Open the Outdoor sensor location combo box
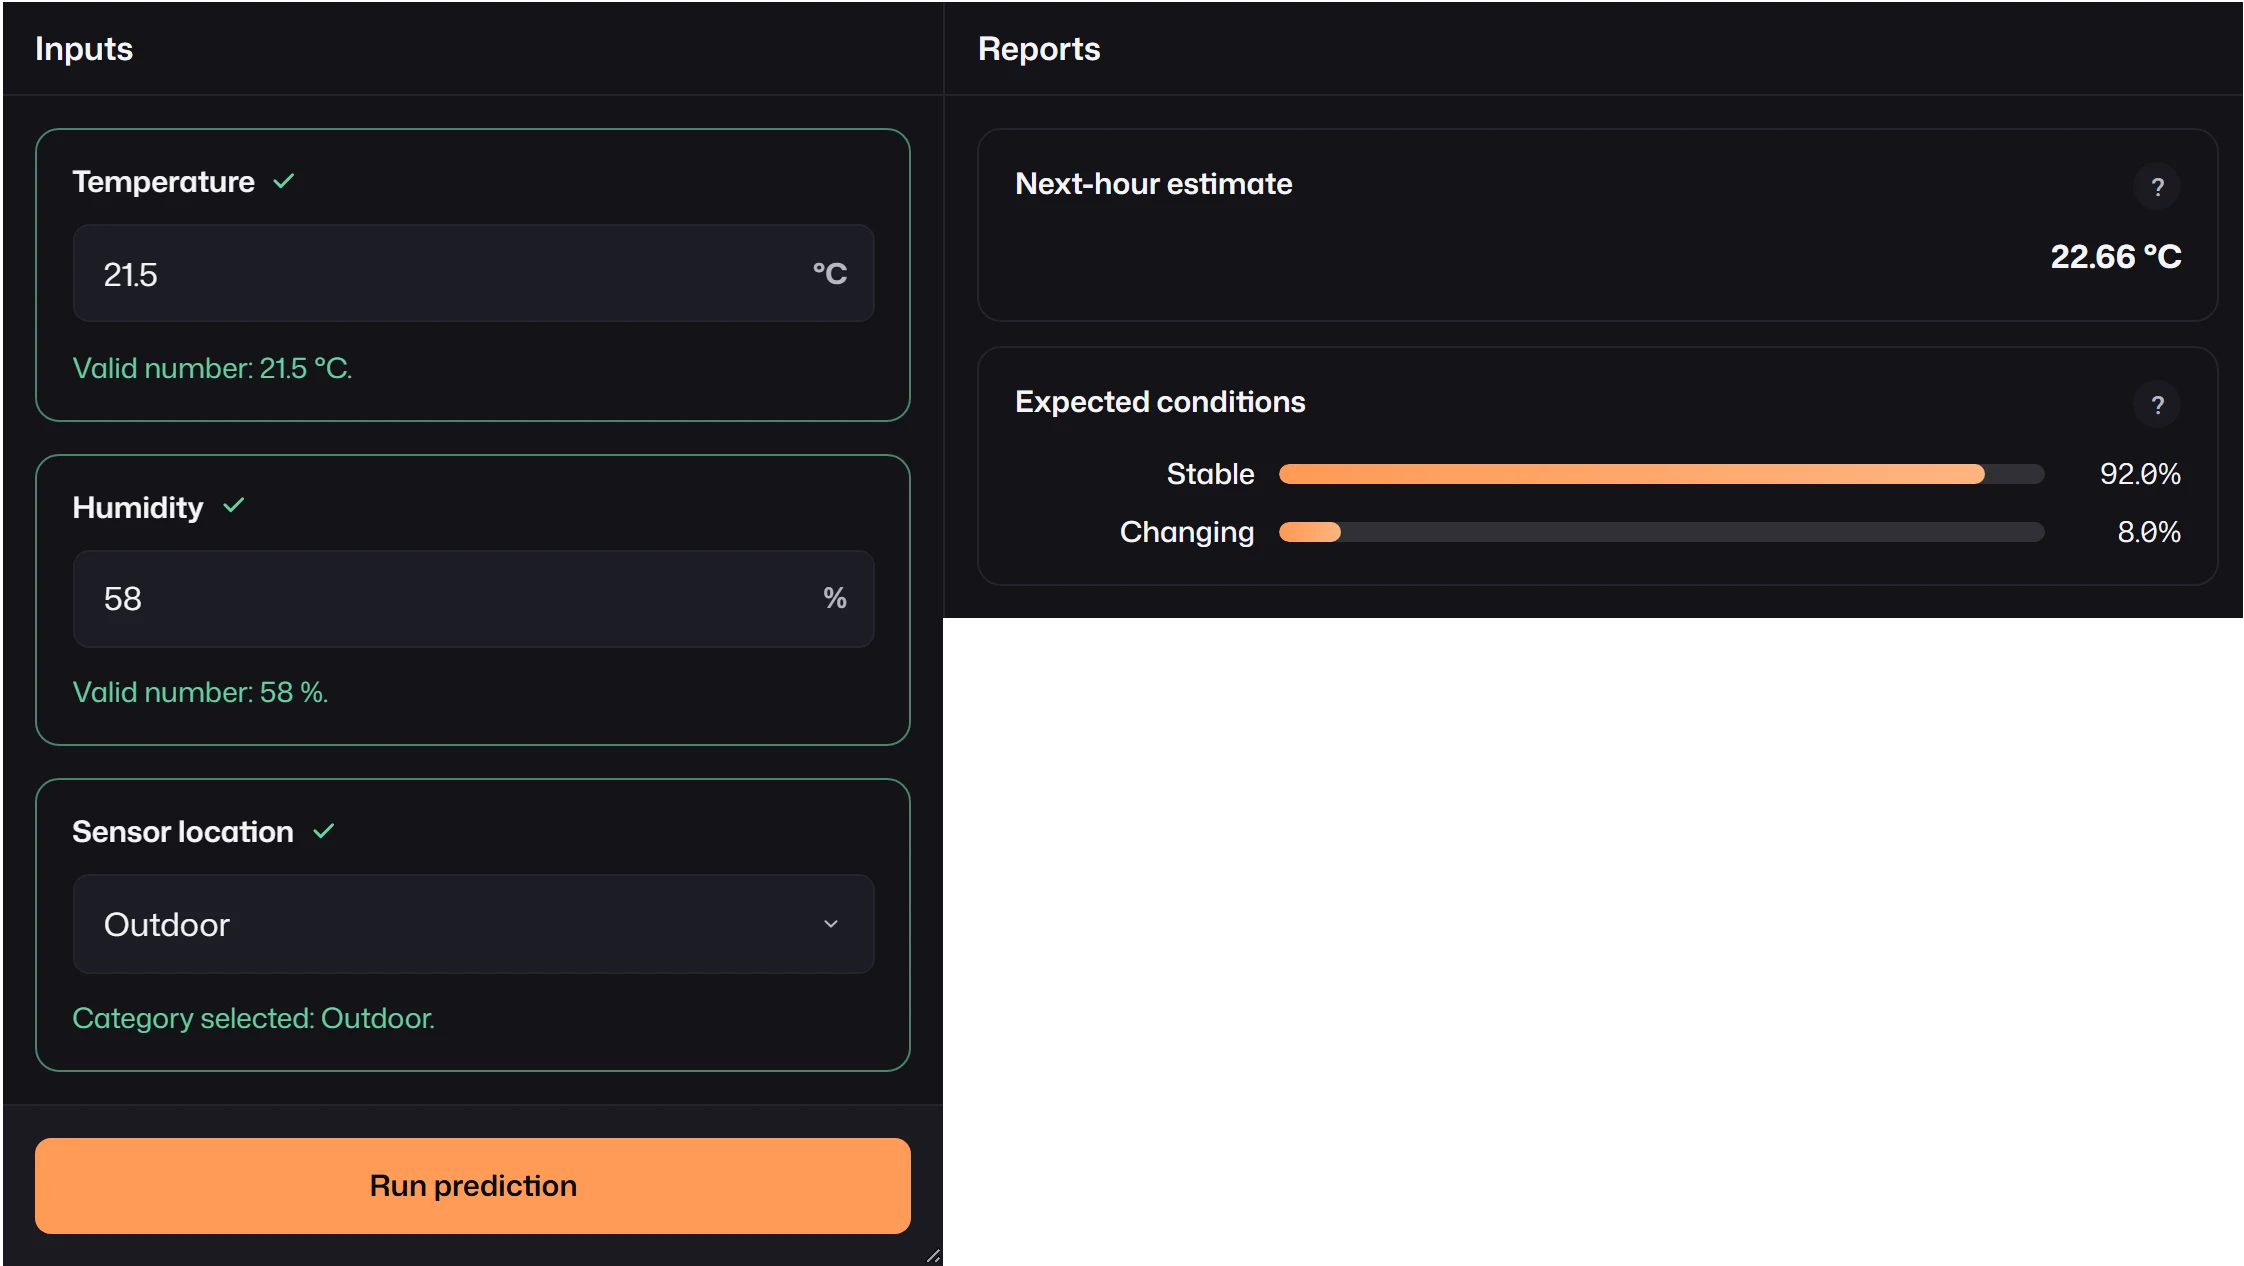 [473, 924]
